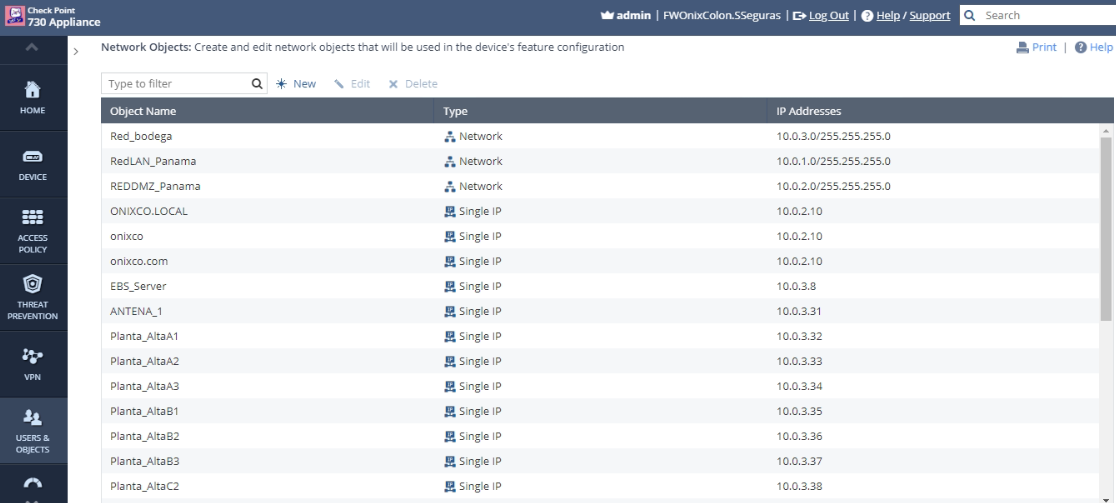Open the Device section in sidebar

tap(33, 165)
